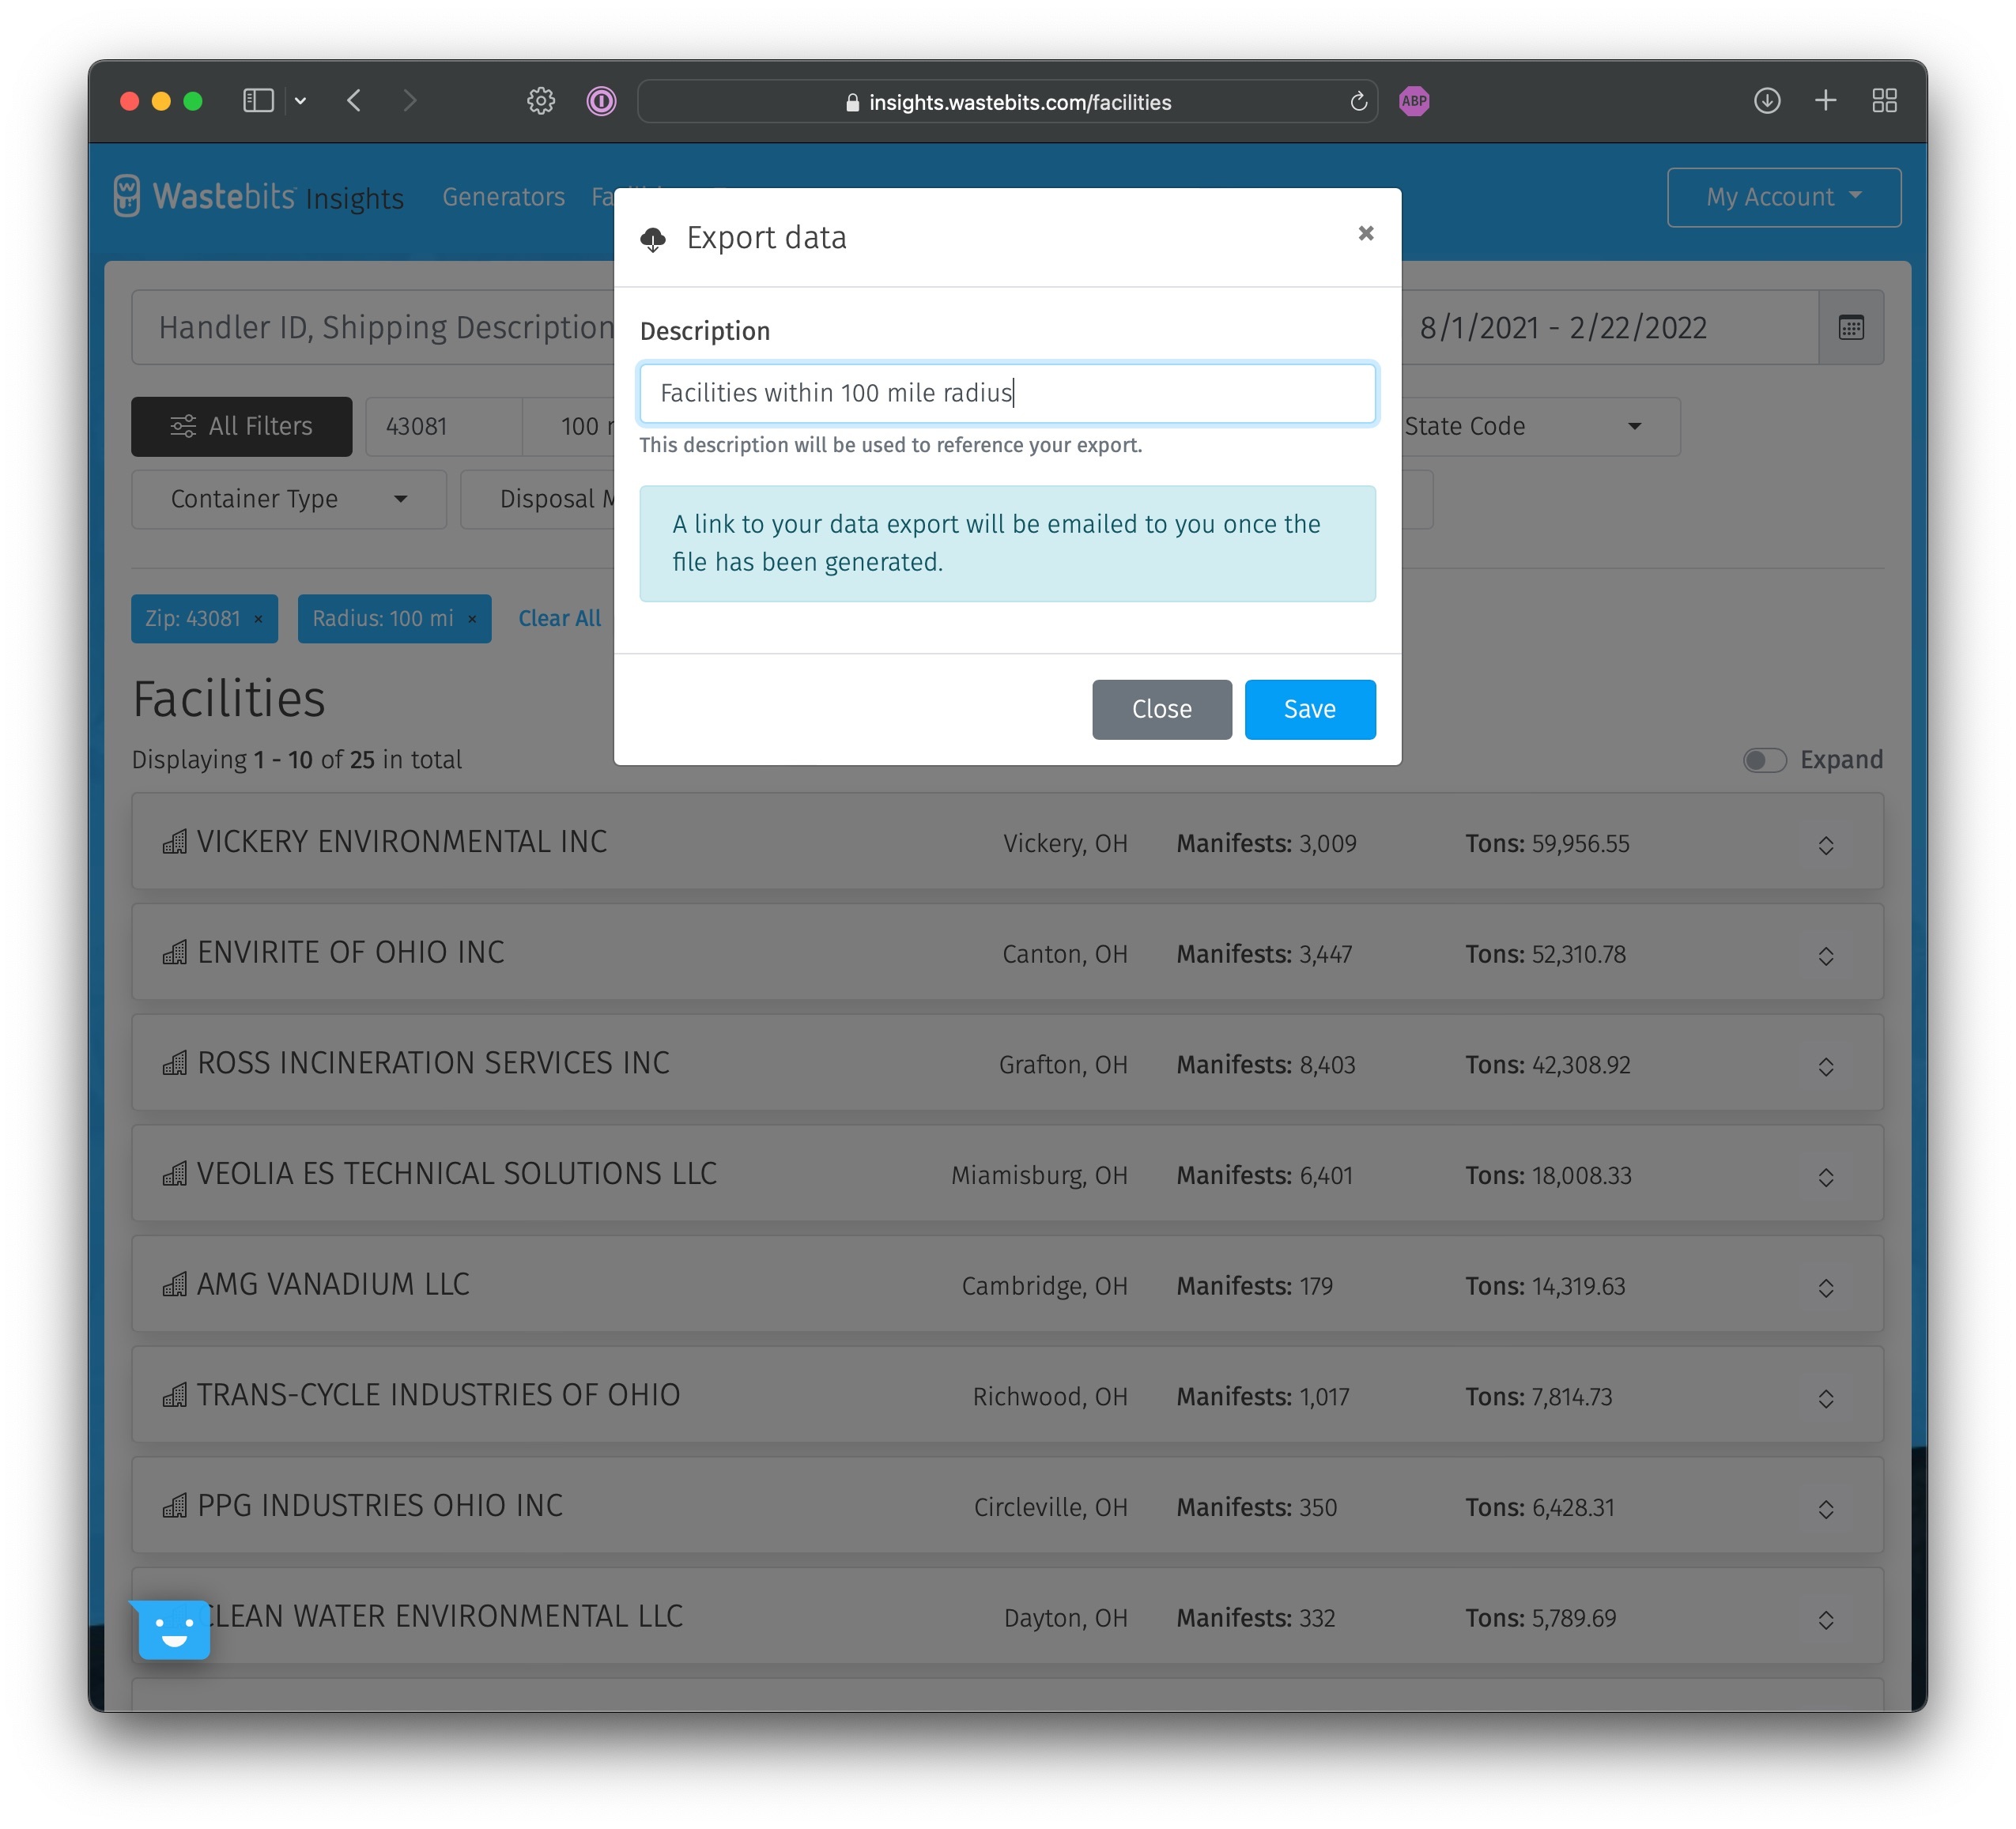The image size is (2016, 1829).
Task: Go to the Generators nav tab
Action: (503, 197)
